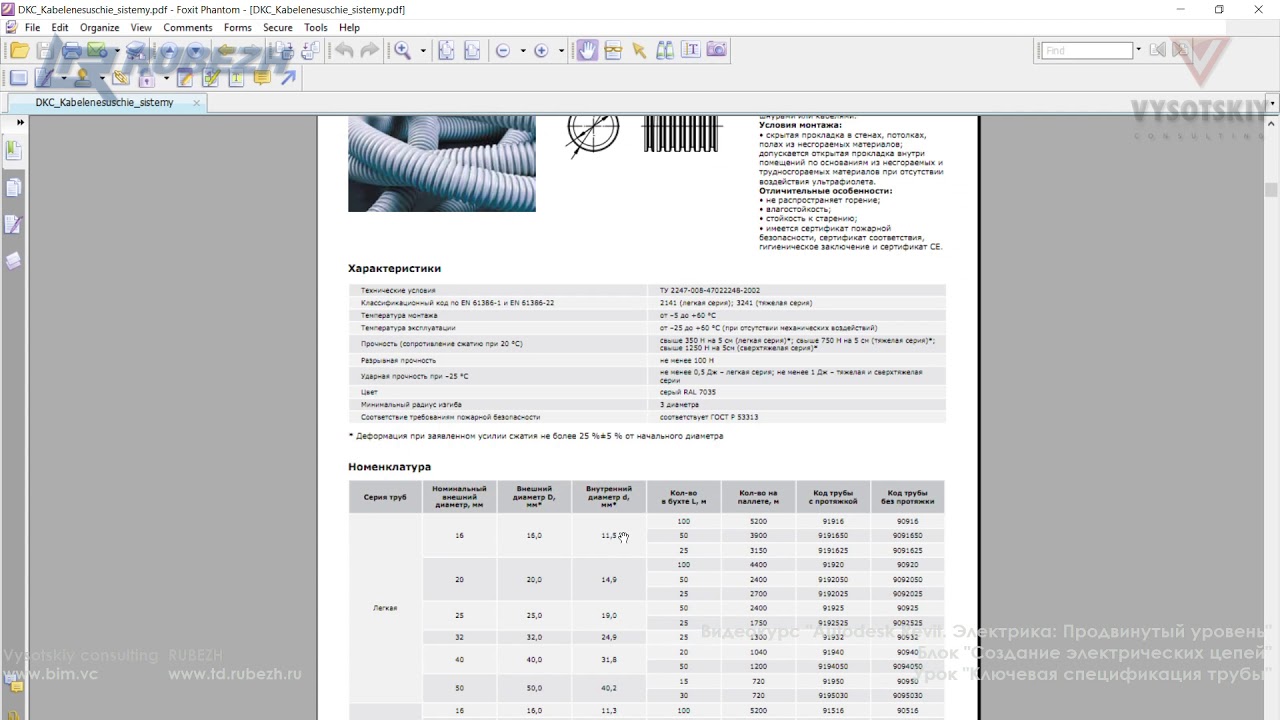Click the rectangle Link tool icon

point(19,78)
